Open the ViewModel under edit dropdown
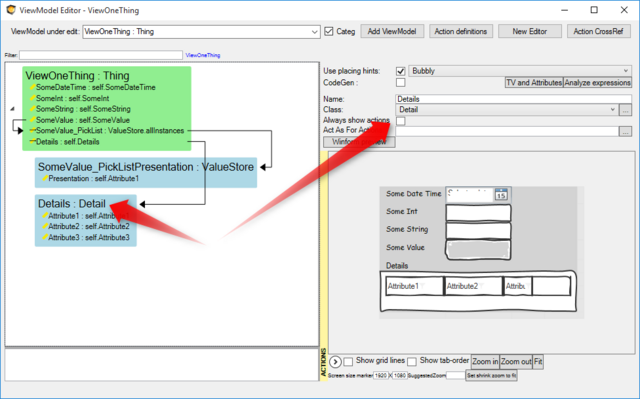This screenshot has width=640, height=399. pyautogui.click(x=201, y=31)
